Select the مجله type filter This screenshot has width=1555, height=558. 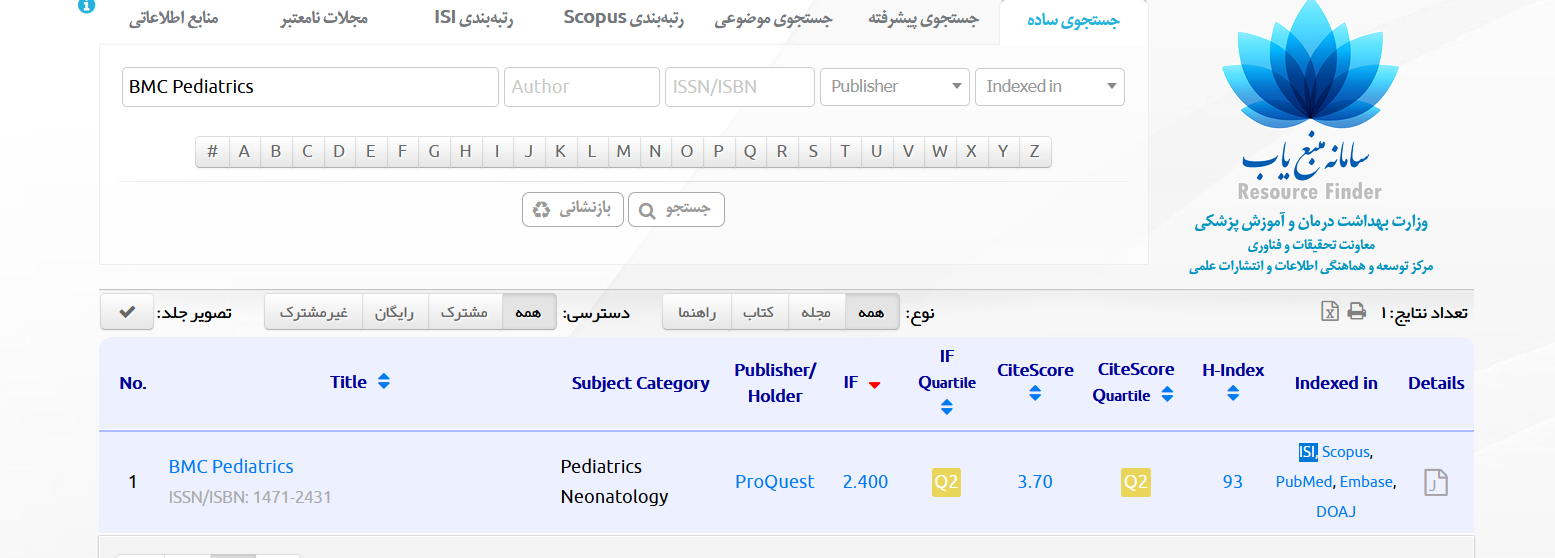click(x=817, y=312)
